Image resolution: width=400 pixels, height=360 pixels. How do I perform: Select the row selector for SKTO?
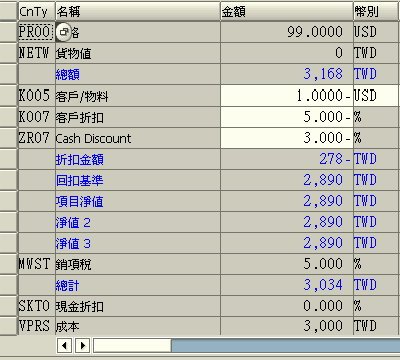(x=8, y=306)
